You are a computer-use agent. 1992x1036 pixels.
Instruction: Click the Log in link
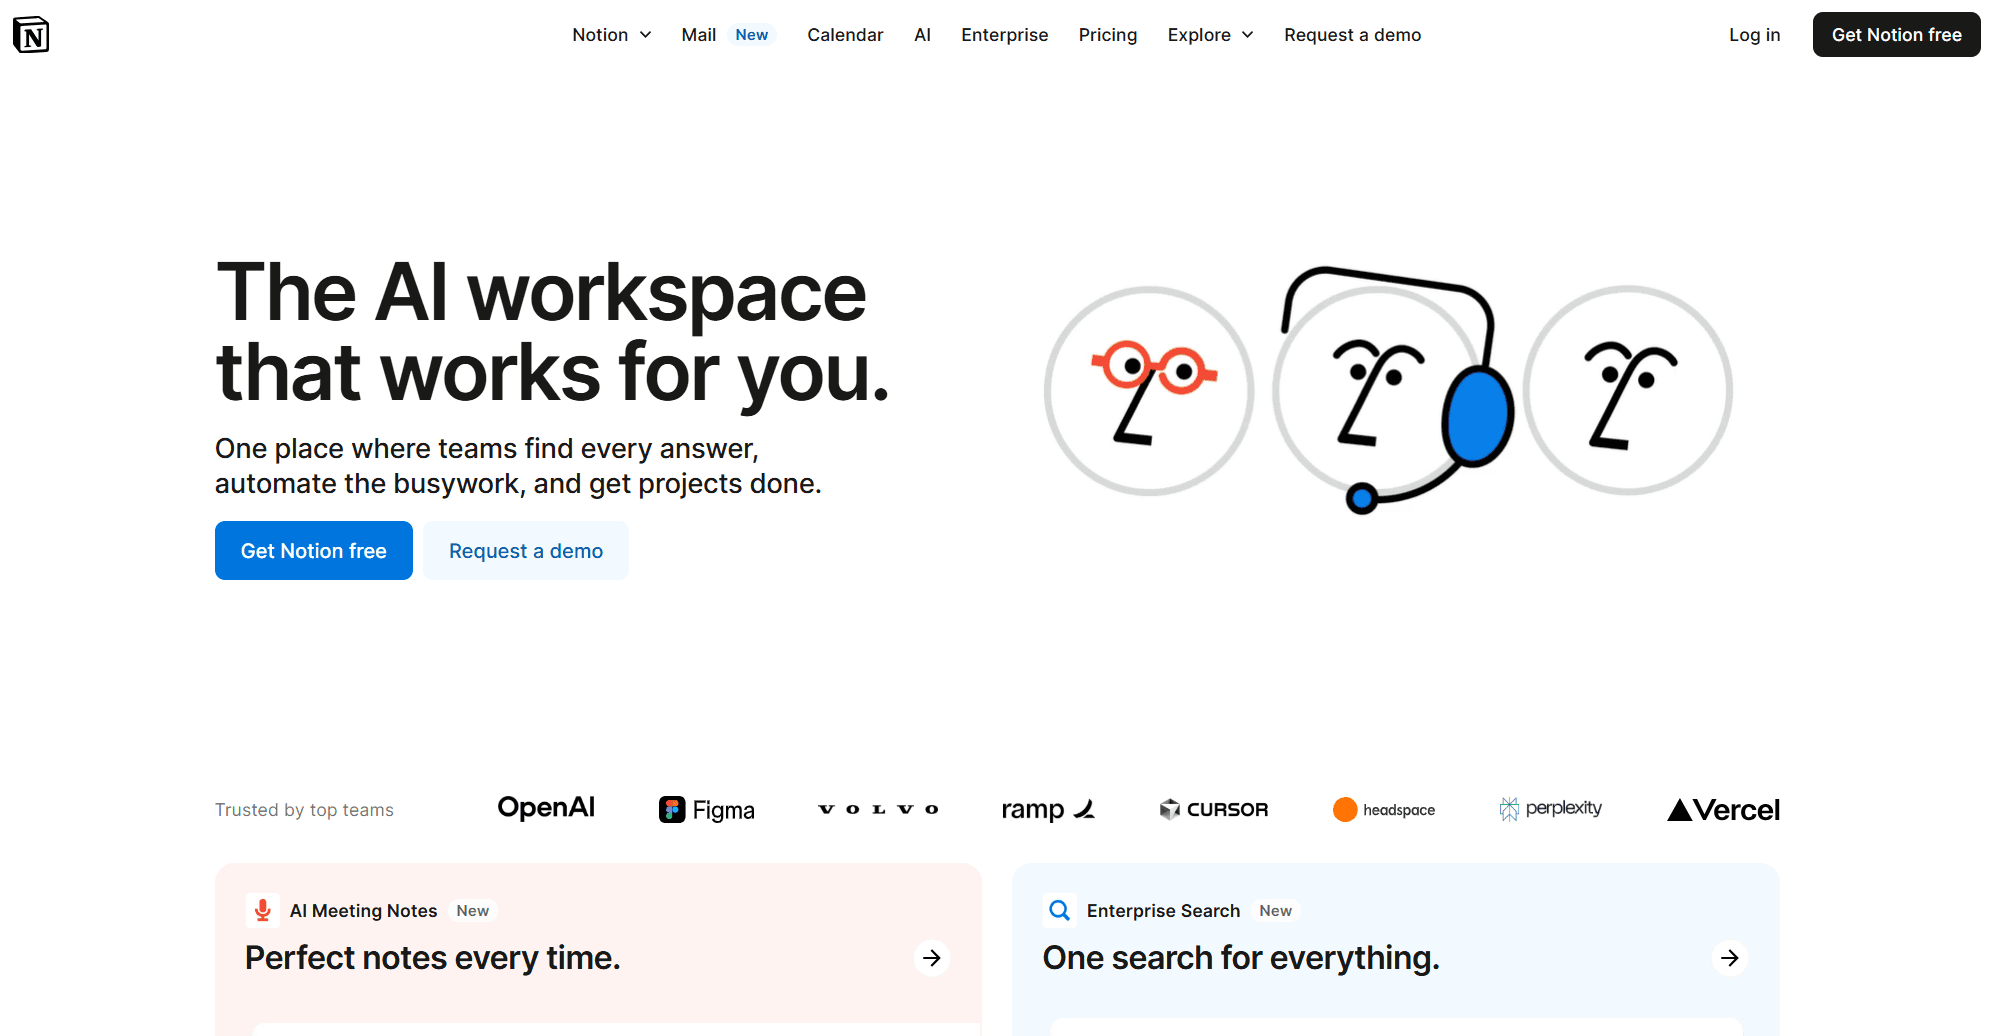[1754, 35]
